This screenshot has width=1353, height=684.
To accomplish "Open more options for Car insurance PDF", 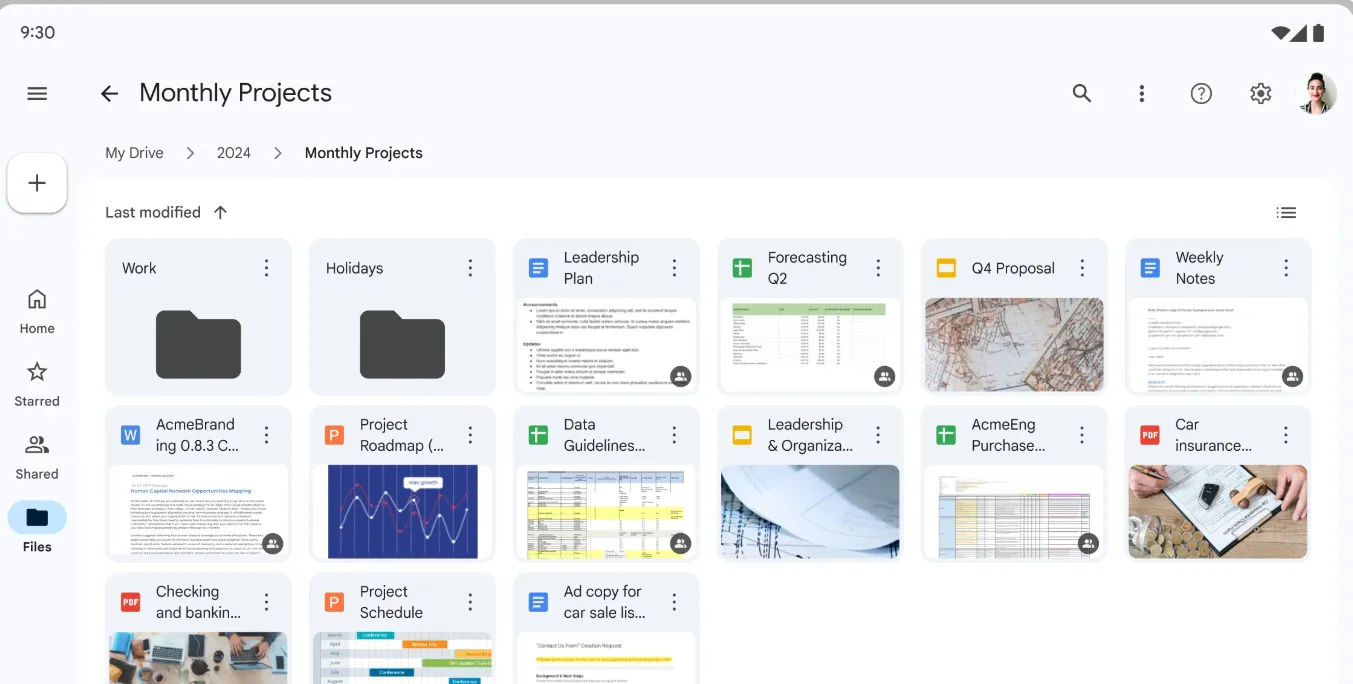I will point(1286,435).
